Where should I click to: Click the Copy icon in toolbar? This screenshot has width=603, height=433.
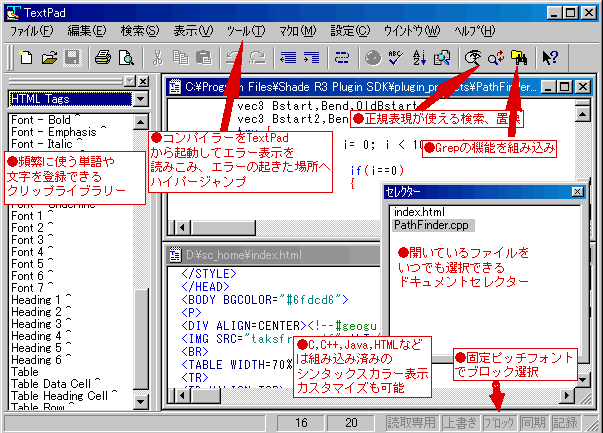click(180, 58)
